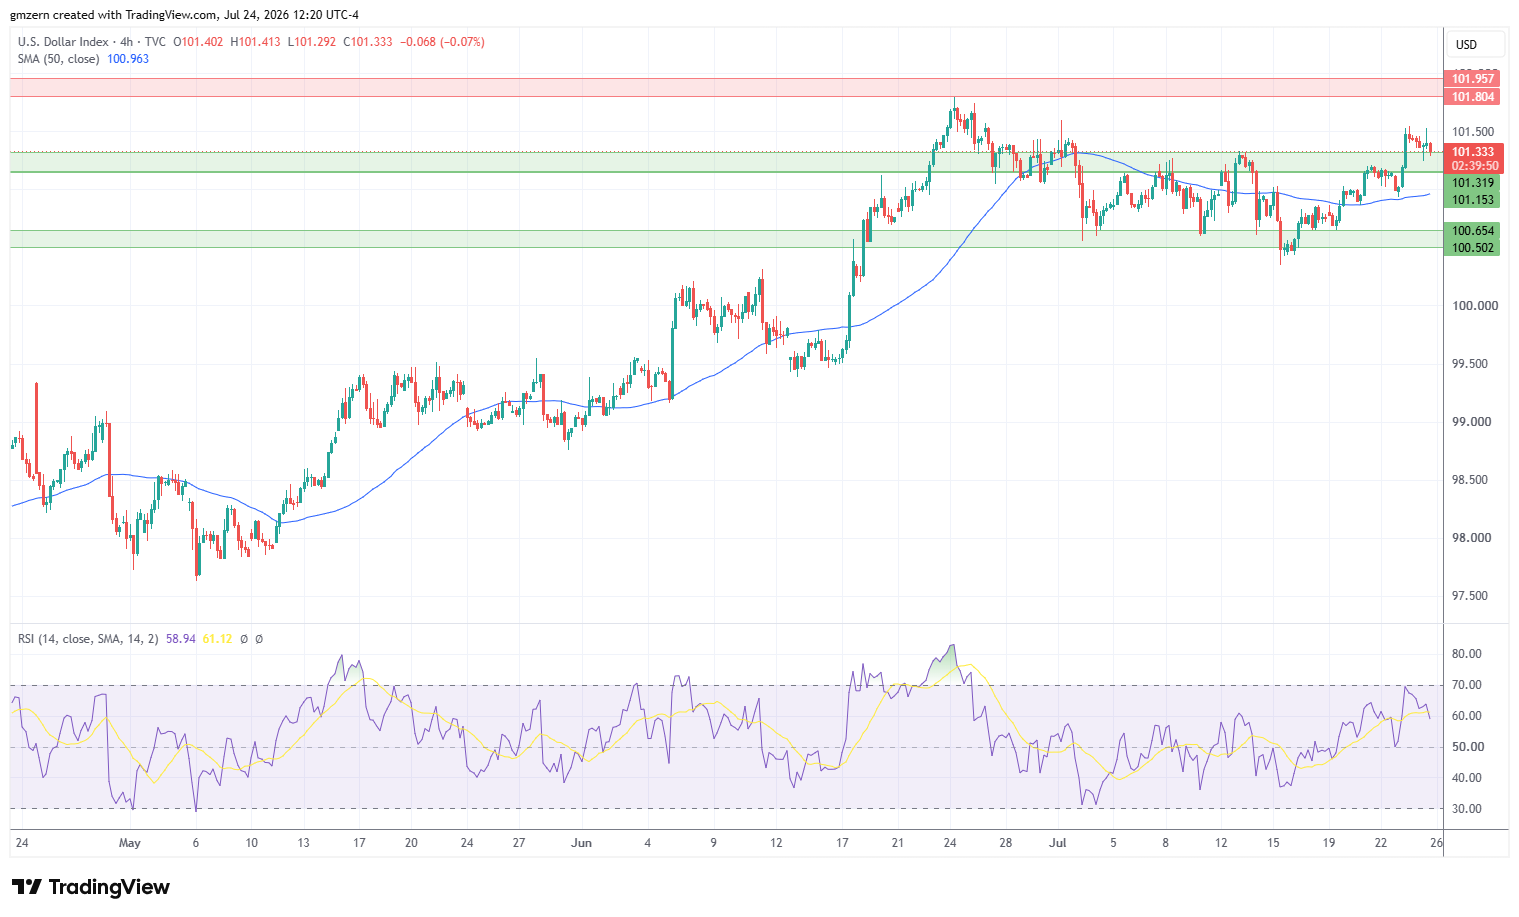Click the 19 date on time axis

(1329, 843)
